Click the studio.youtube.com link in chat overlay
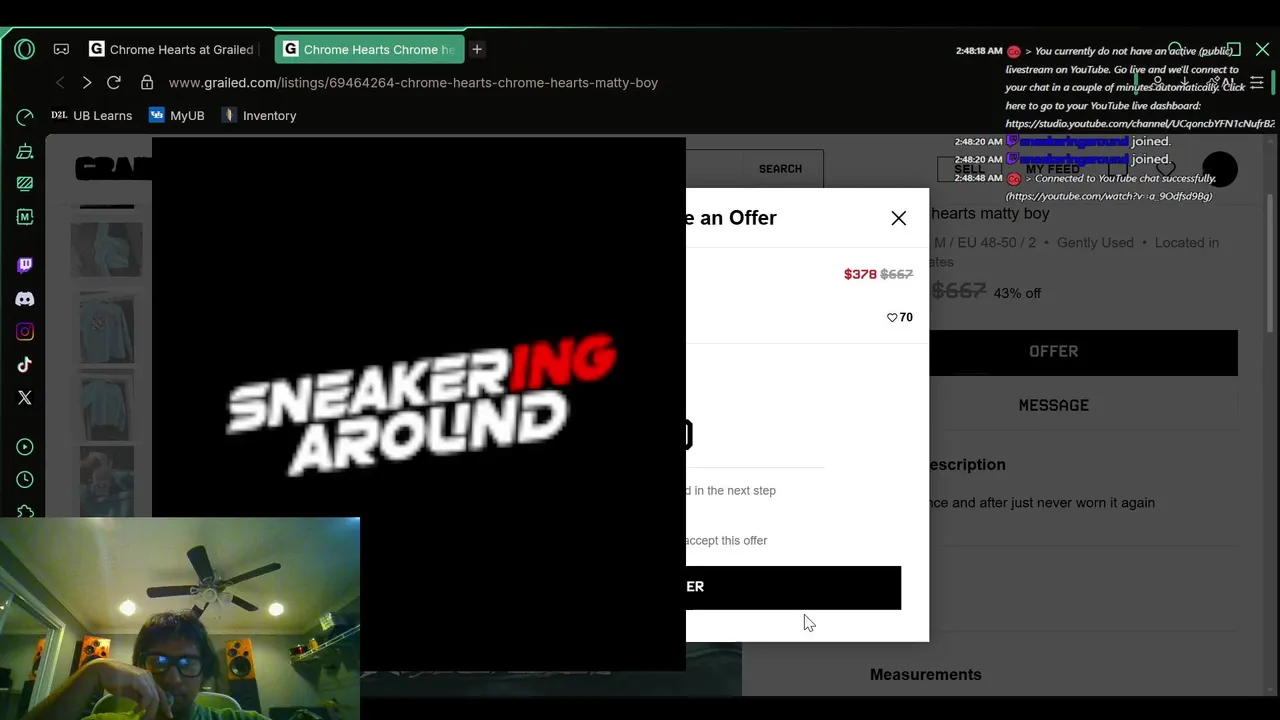The width and height of the screenshot is (1280, 720). click(1140, 123)
